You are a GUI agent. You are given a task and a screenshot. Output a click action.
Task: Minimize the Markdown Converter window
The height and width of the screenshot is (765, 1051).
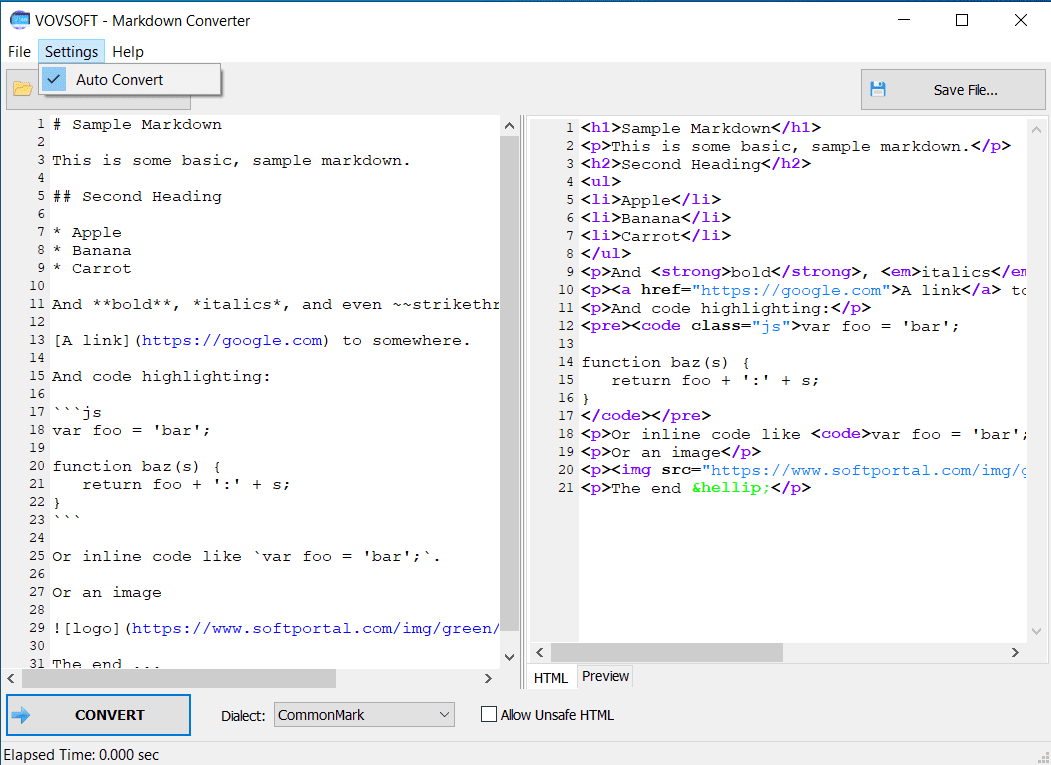[902, 20]
